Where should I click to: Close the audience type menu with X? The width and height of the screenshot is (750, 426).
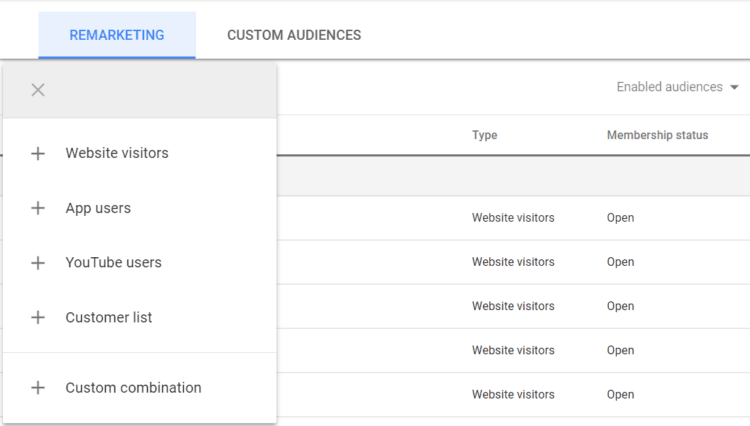pyautogui.click(x=38, y=90)
